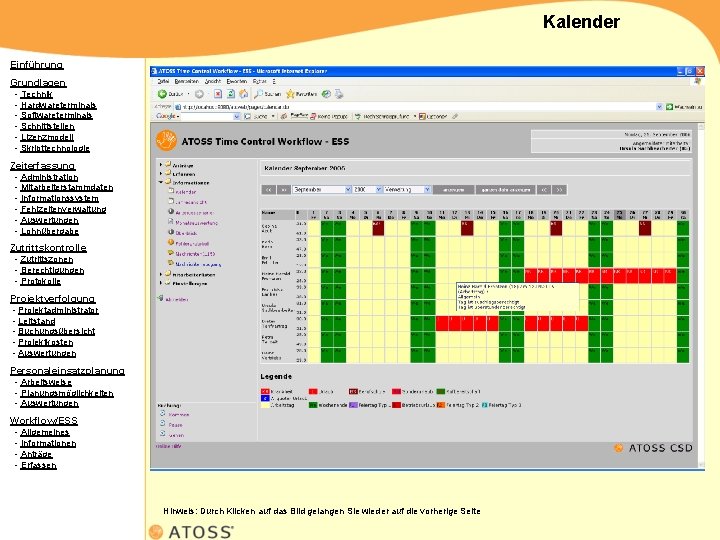This screenshot has height=540, width=720.
Task: Click the Informationen folder icon in the tree
Action: click(x=168, y=182)
